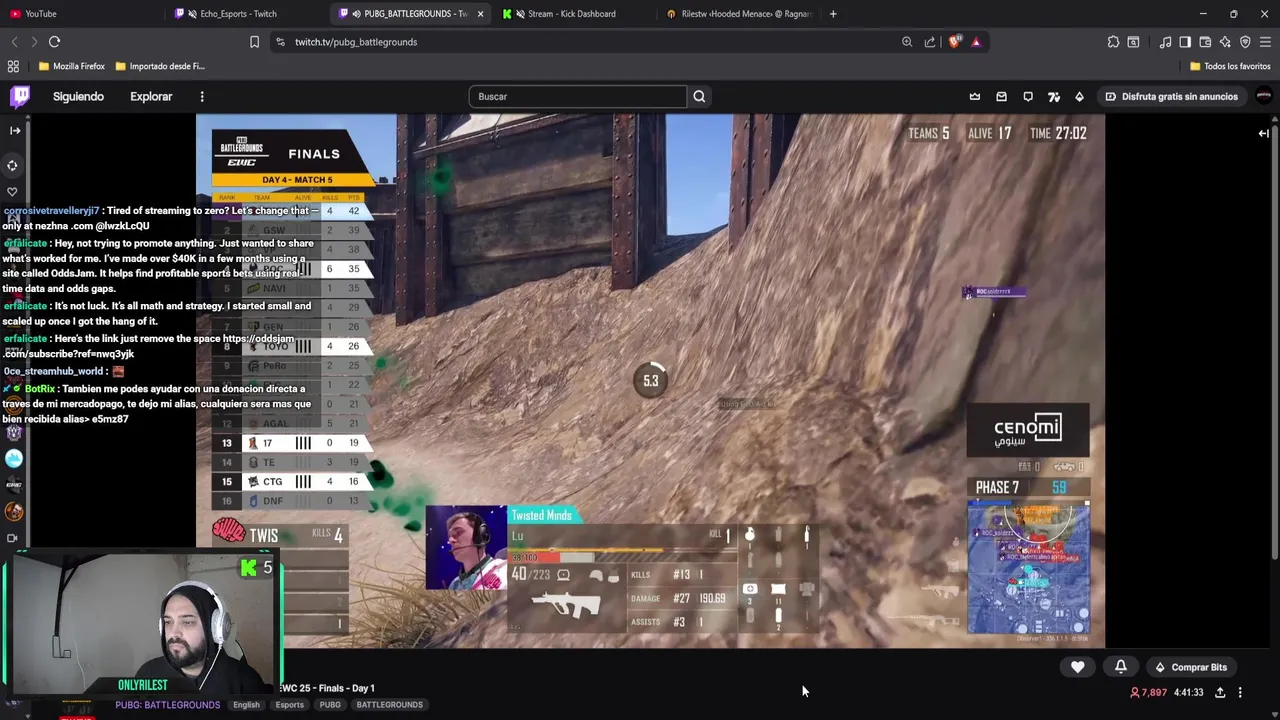Open the Siguiendo tab
1280x720 pixels.
[x=78, y=96]
